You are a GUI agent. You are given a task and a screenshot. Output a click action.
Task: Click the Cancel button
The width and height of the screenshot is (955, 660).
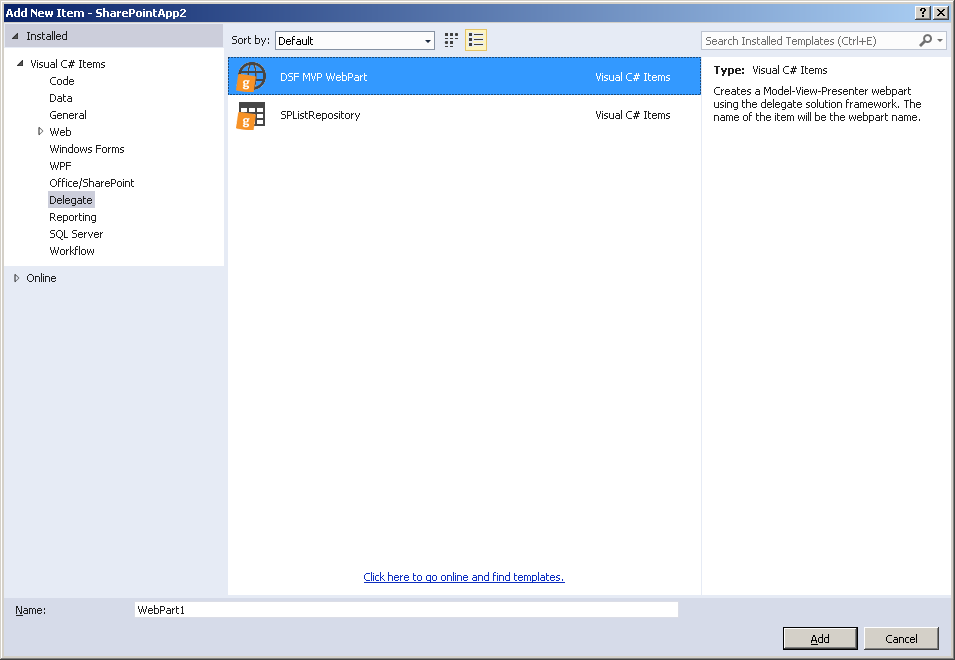pos(900,639)
